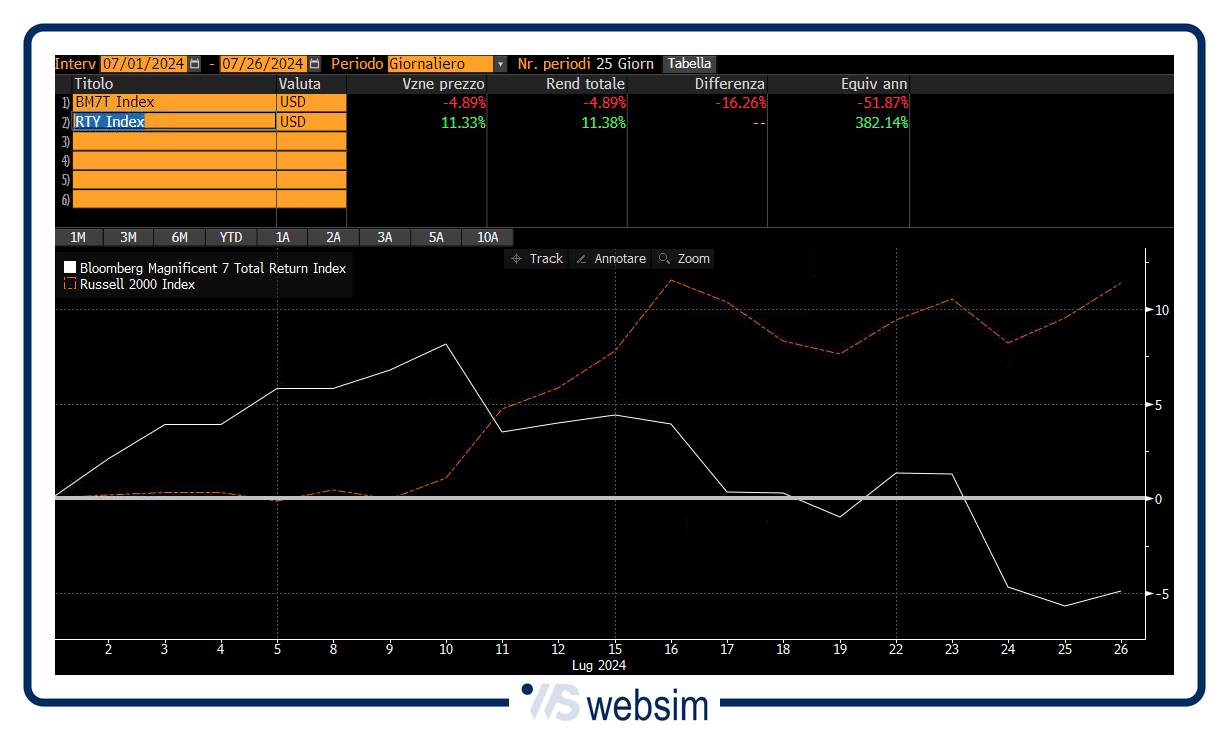Click the RTY Index title field

[x=174, y=122]
